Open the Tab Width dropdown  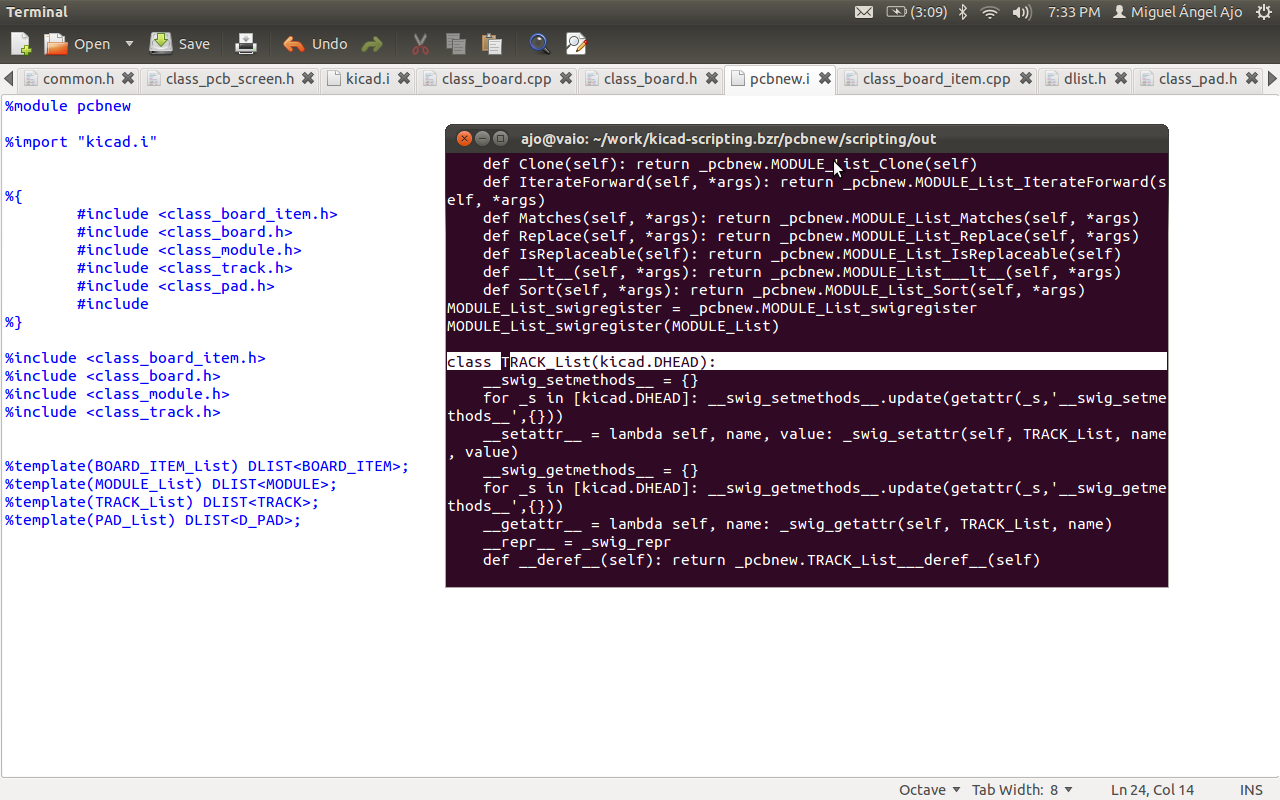coord(1022,790)
